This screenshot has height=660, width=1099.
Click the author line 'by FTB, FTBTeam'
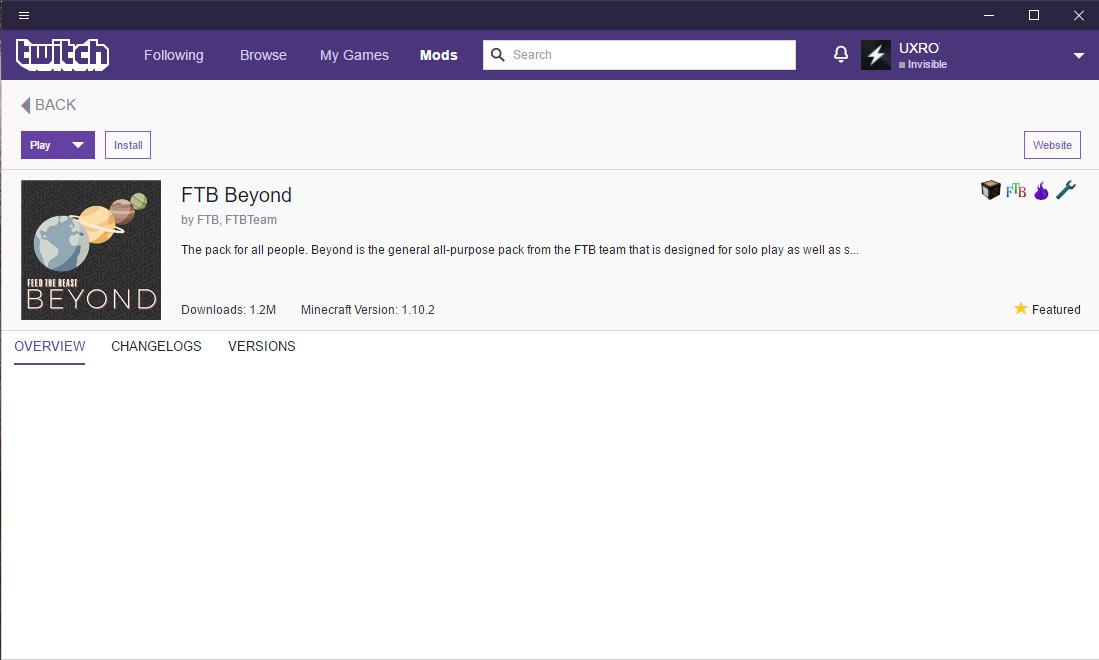click(229, 219)
